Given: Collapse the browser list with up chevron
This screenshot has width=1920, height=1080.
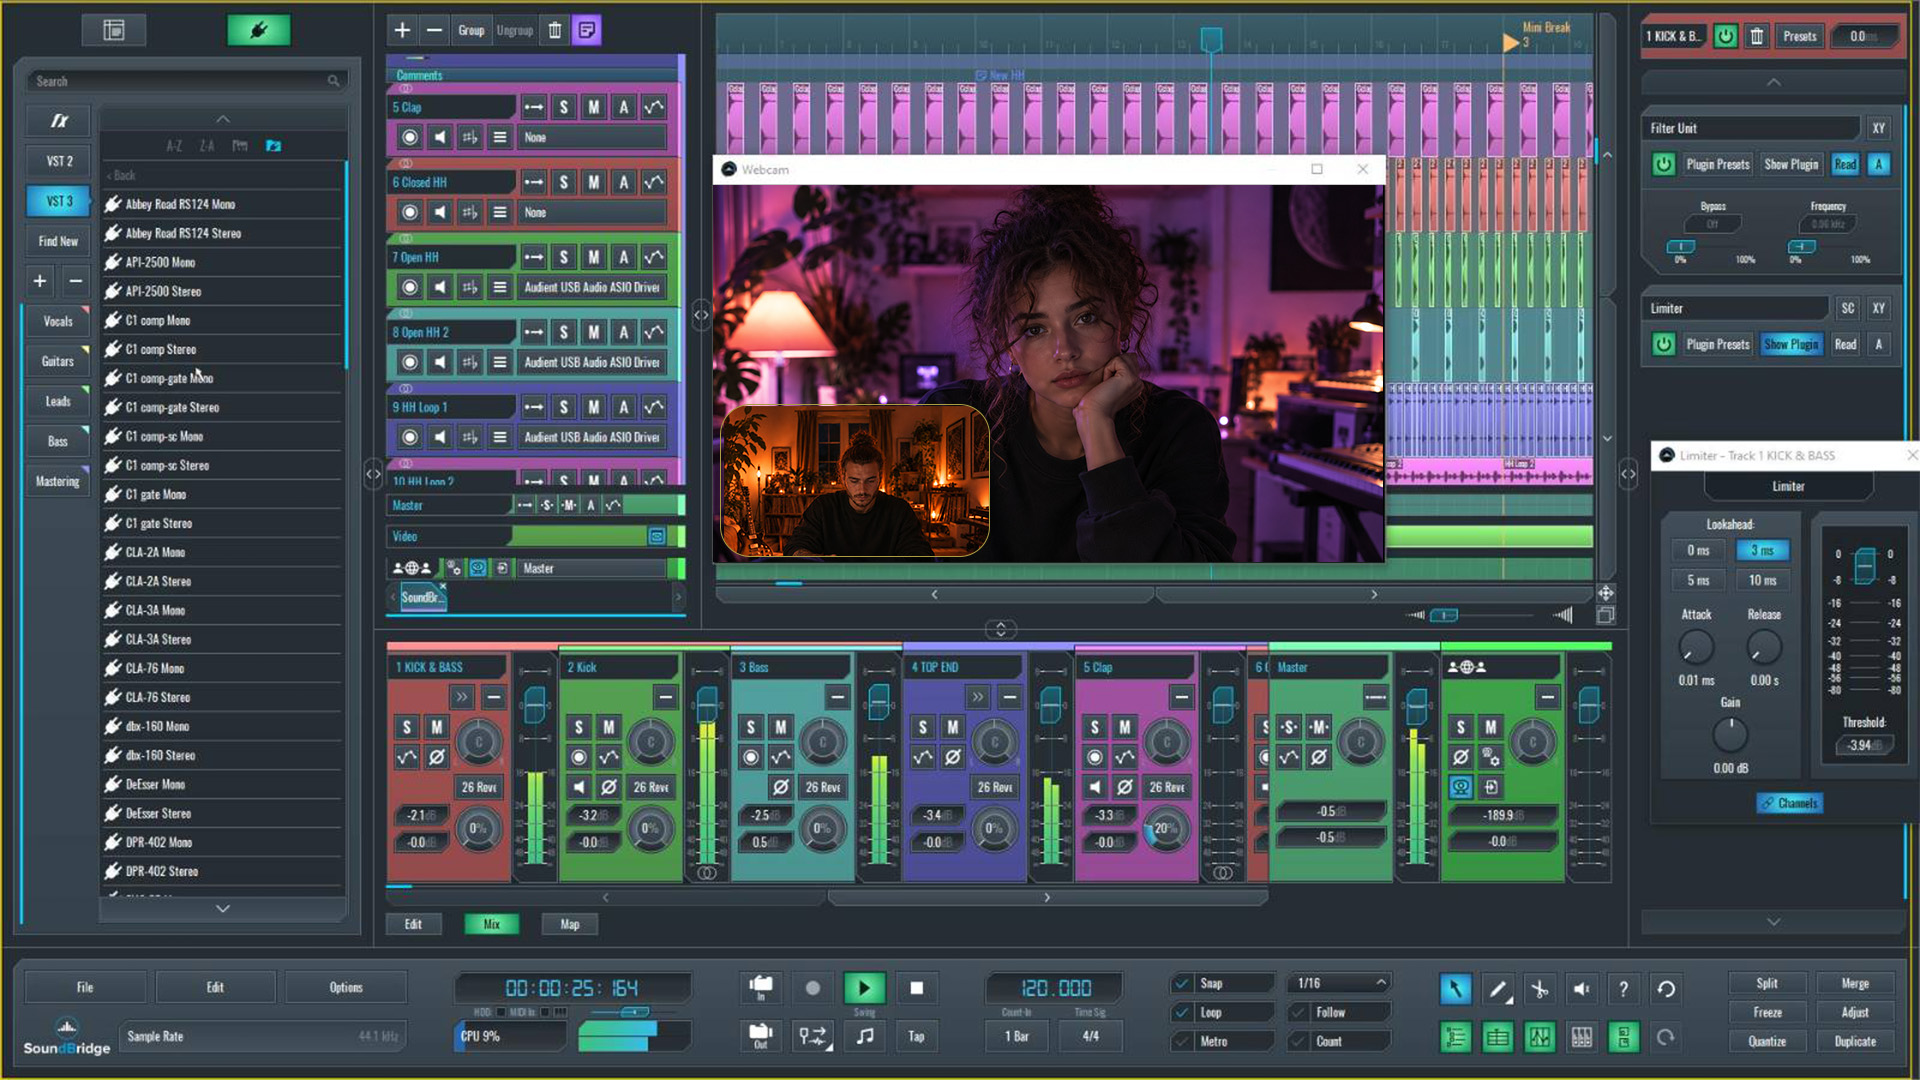Looking at the screenshot, I should pos(223,119).
